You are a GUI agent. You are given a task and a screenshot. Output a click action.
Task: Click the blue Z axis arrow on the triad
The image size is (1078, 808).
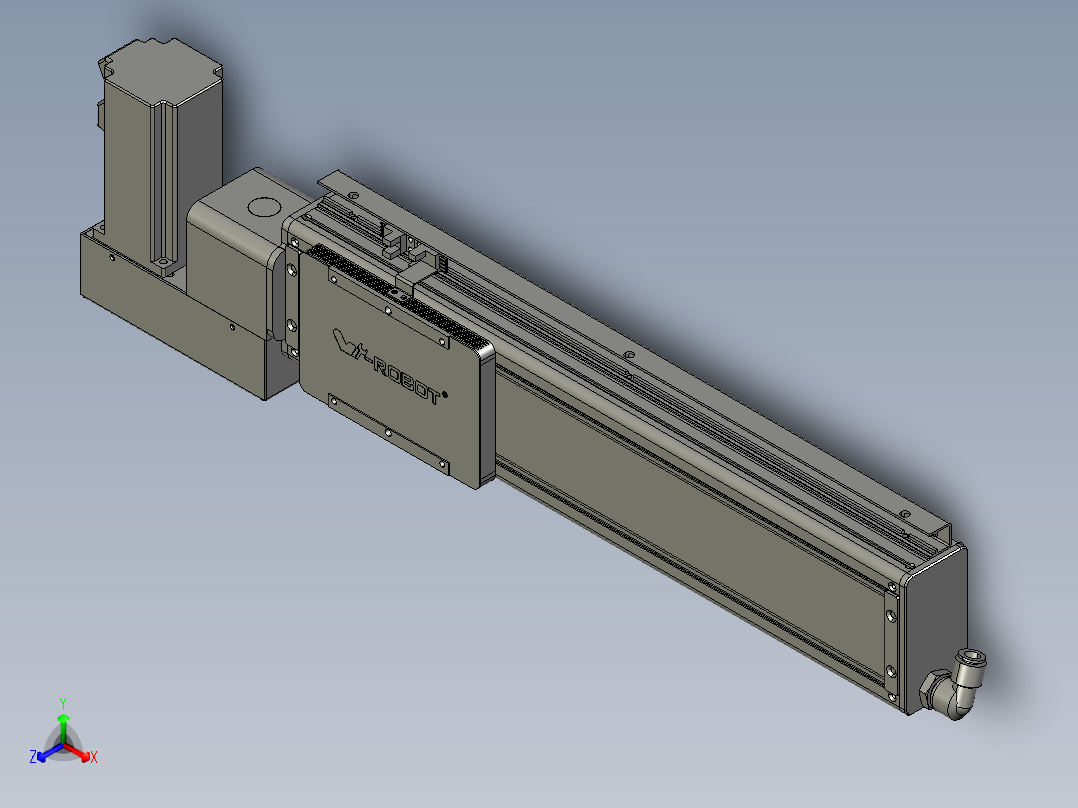pyautogui.click(x=50, y=752)
